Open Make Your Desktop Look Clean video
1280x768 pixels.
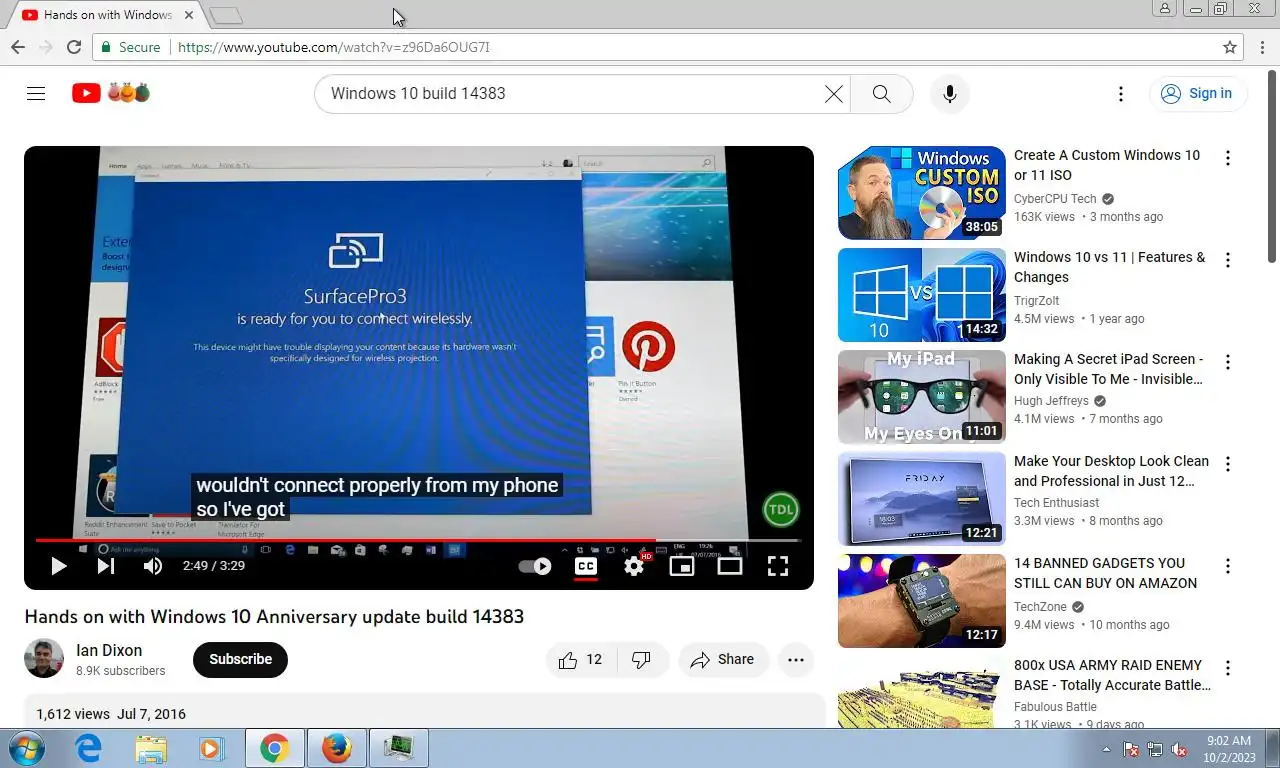(1111, 471)
